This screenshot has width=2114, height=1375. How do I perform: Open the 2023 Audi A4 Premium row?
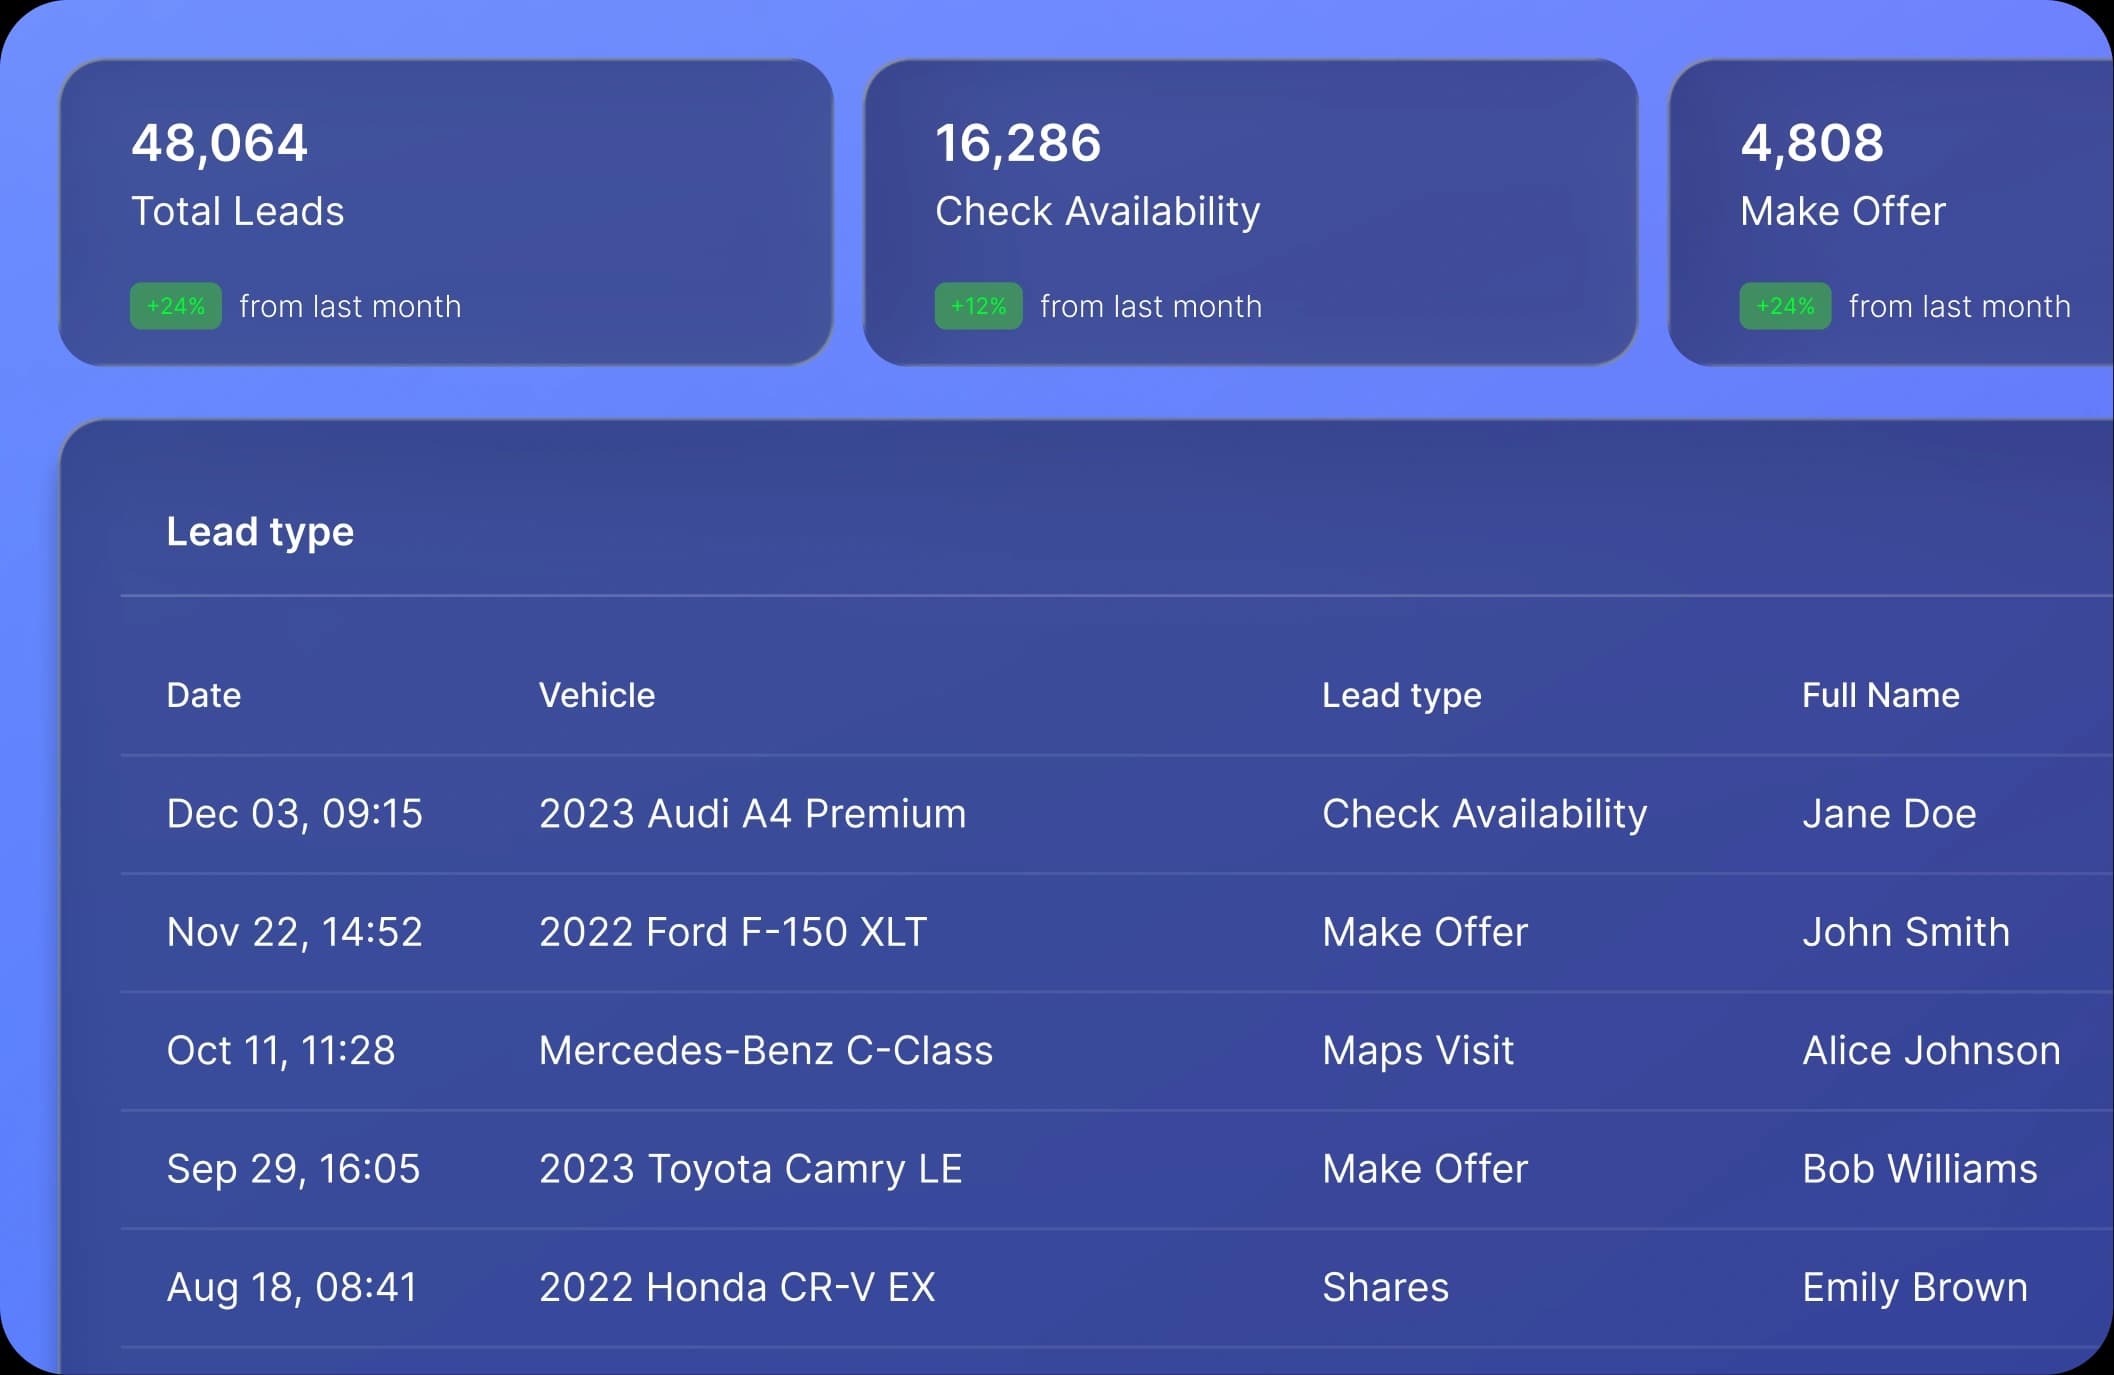point(752,814)
